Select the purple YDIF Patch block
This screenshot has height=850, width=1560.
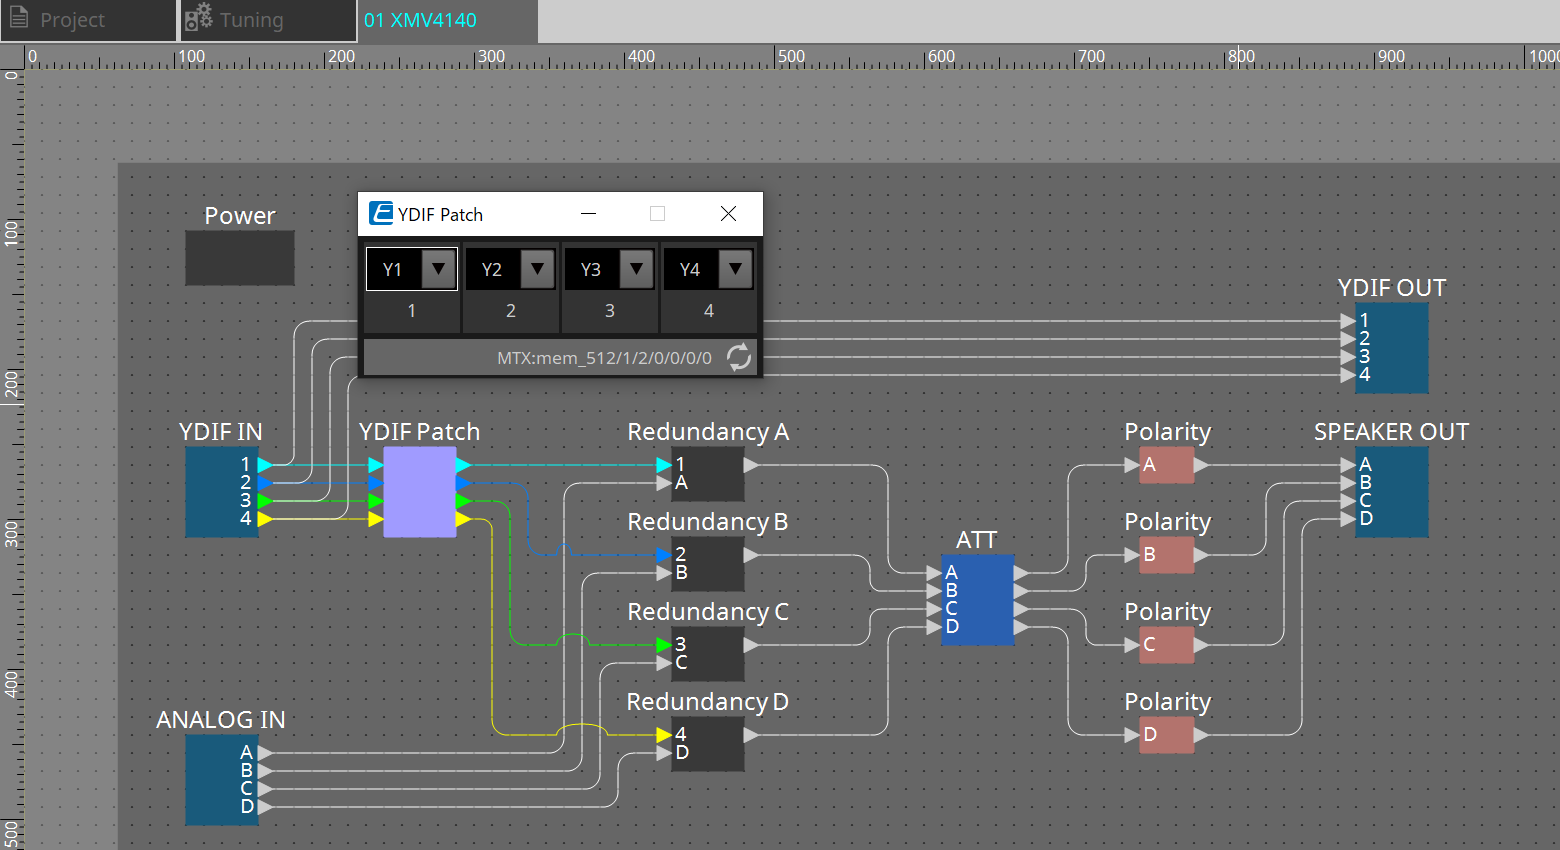click(420, 492)
